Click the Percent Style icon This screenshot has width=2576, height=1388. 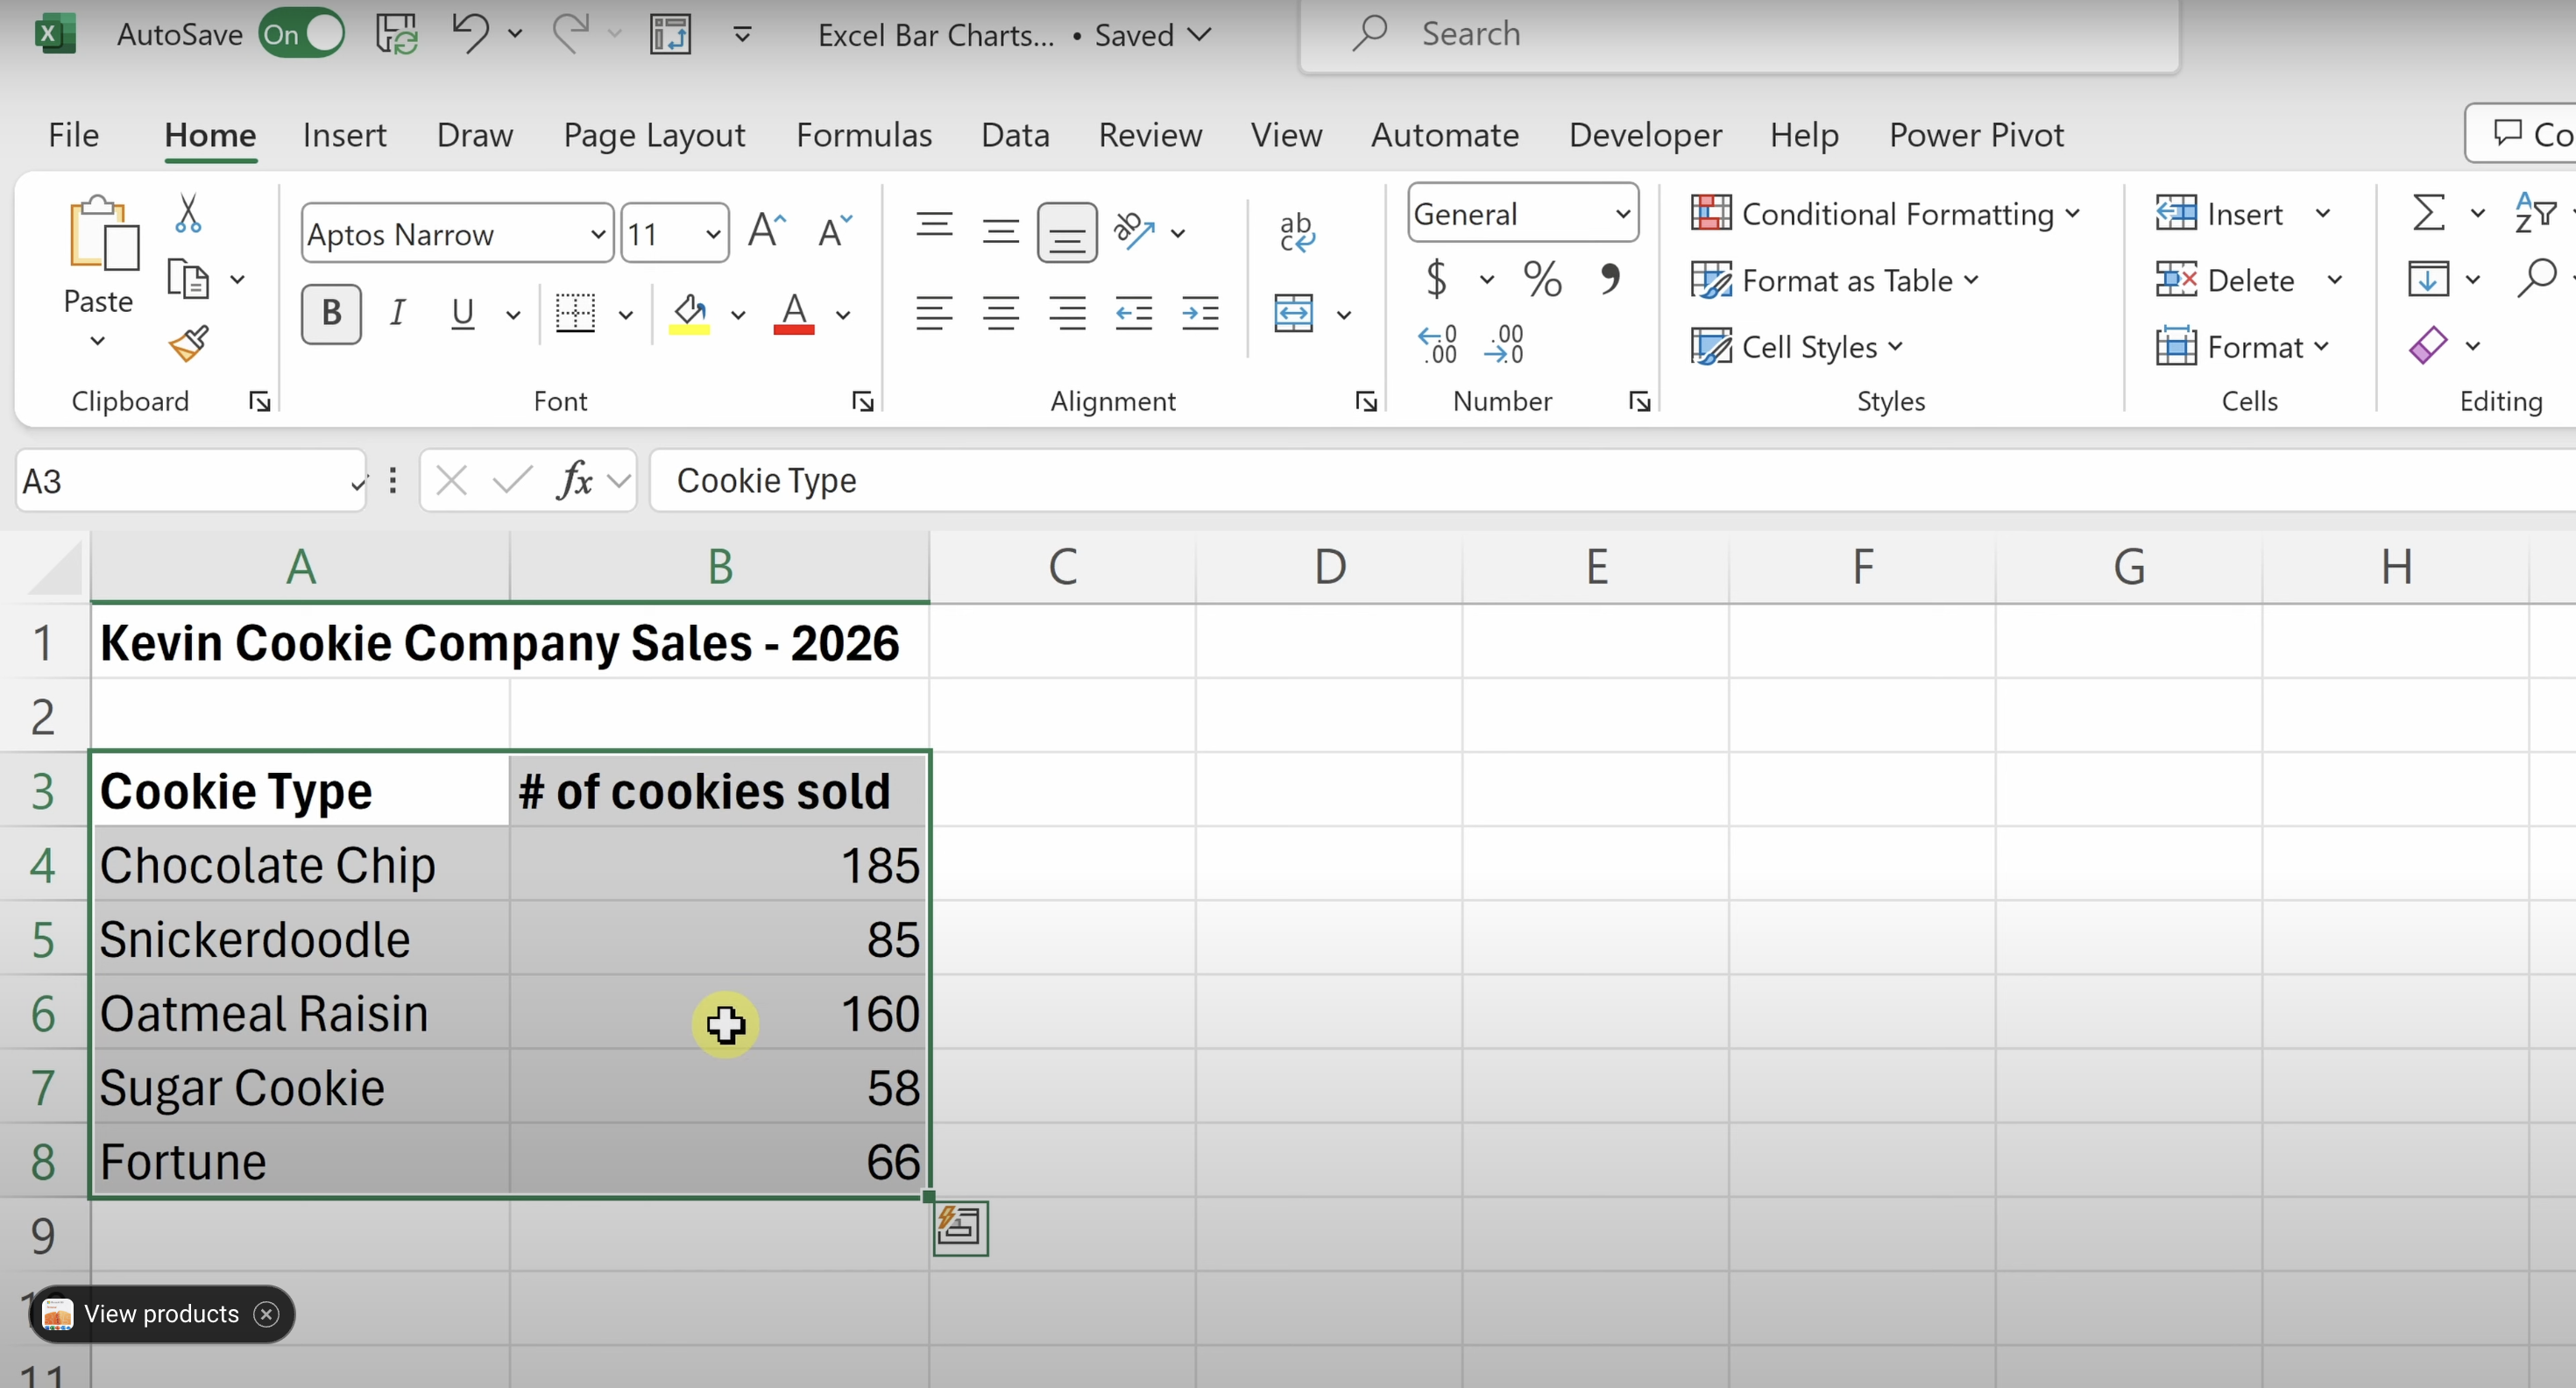coord(1542,280)
